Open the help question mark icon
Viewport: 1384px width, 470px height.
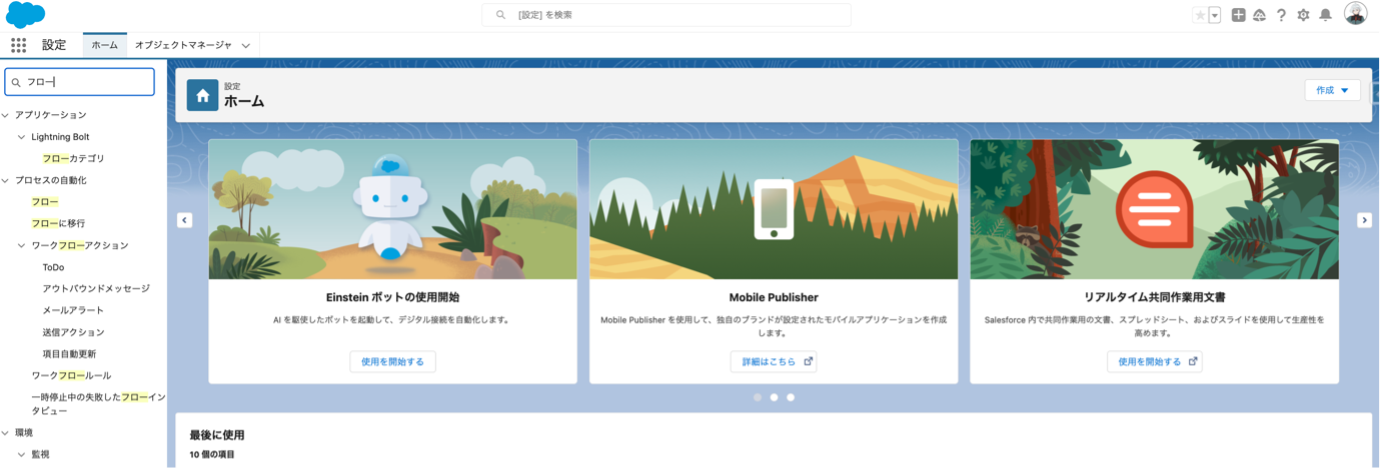[1281, 15]
